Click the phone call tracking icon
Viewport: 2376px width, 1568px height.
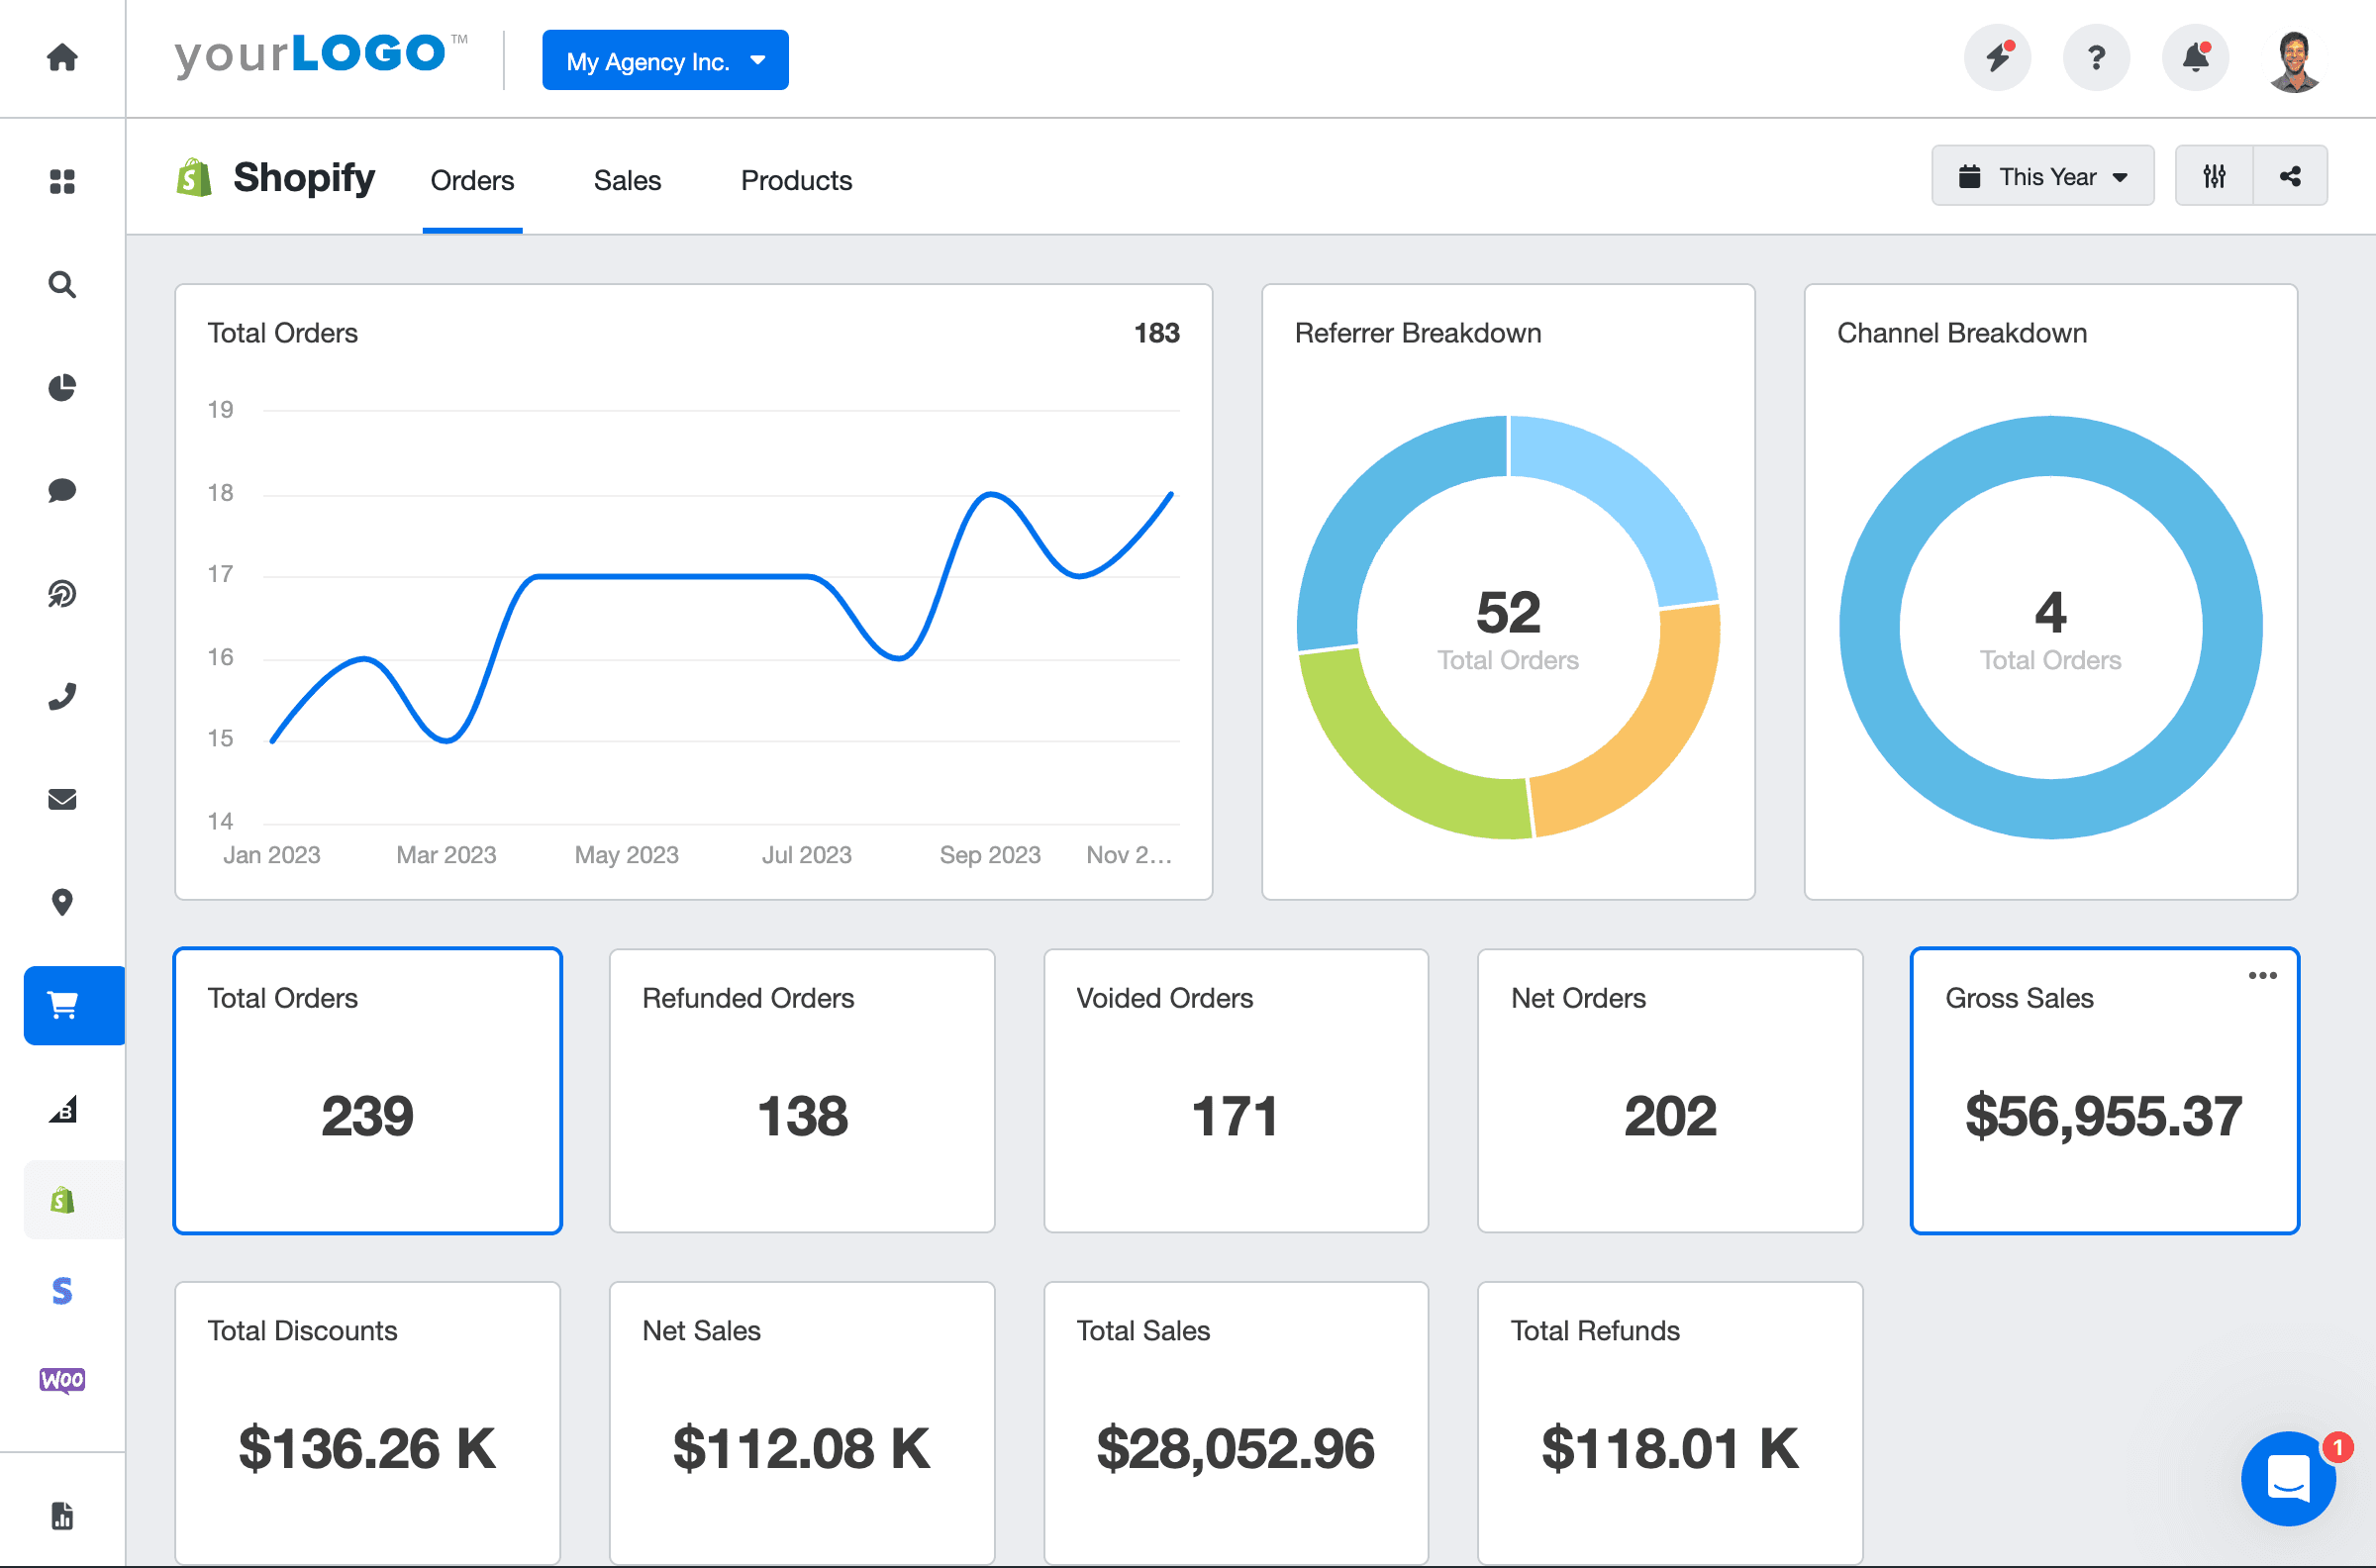point(62,695)
